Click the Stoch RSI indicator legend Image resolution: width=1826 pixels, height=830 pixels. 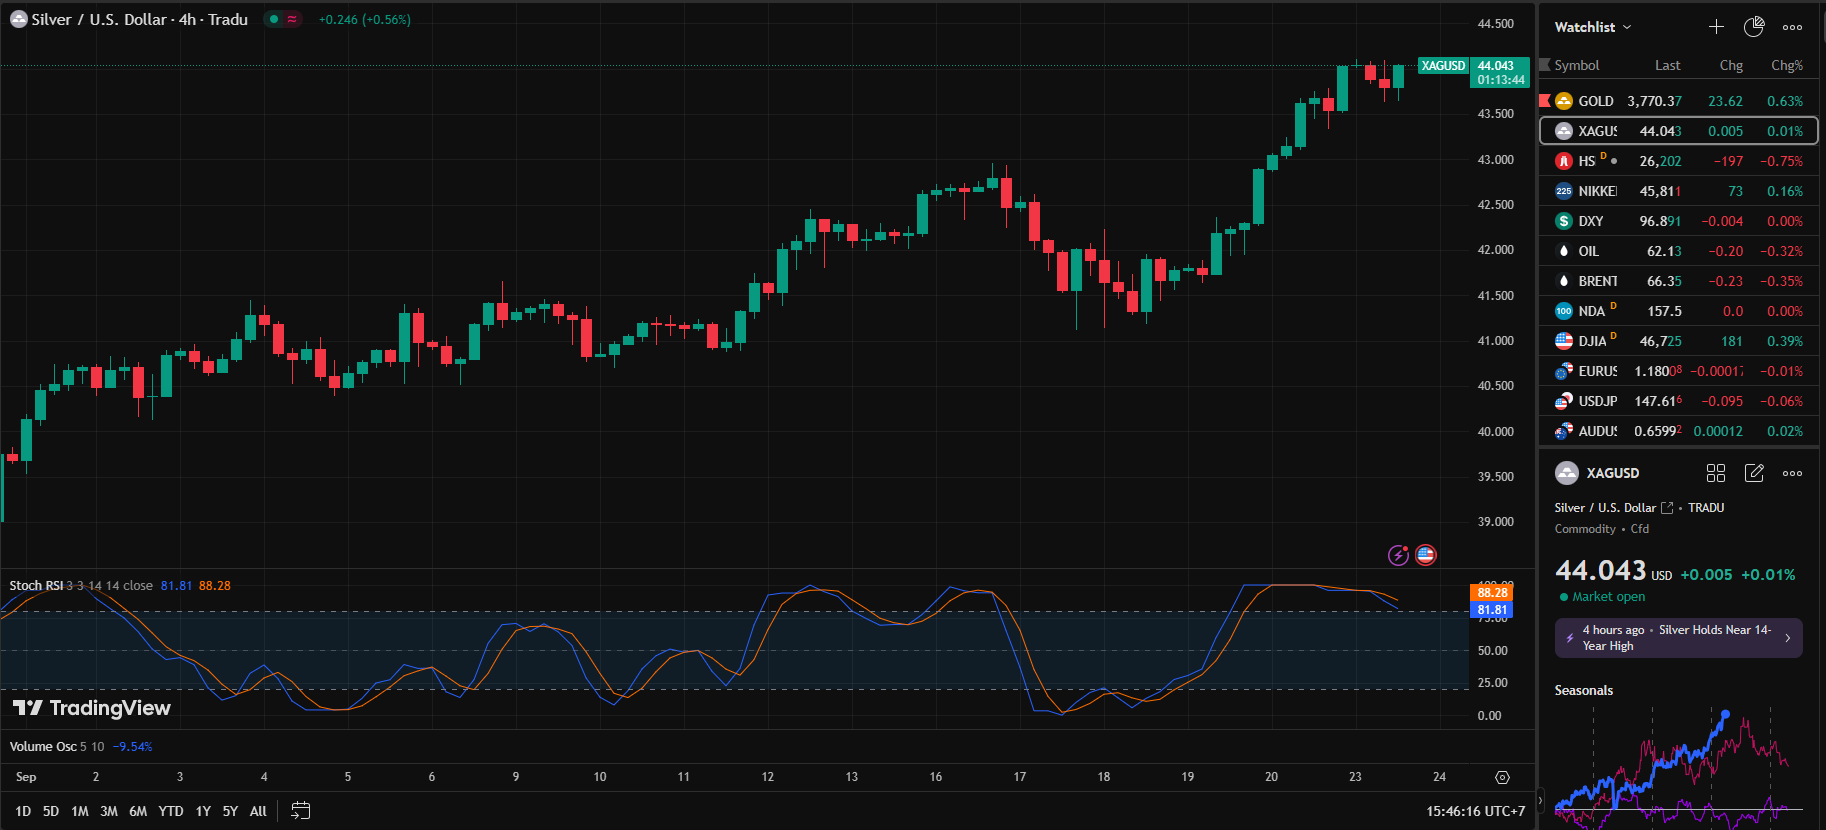[x=36, y=586]
